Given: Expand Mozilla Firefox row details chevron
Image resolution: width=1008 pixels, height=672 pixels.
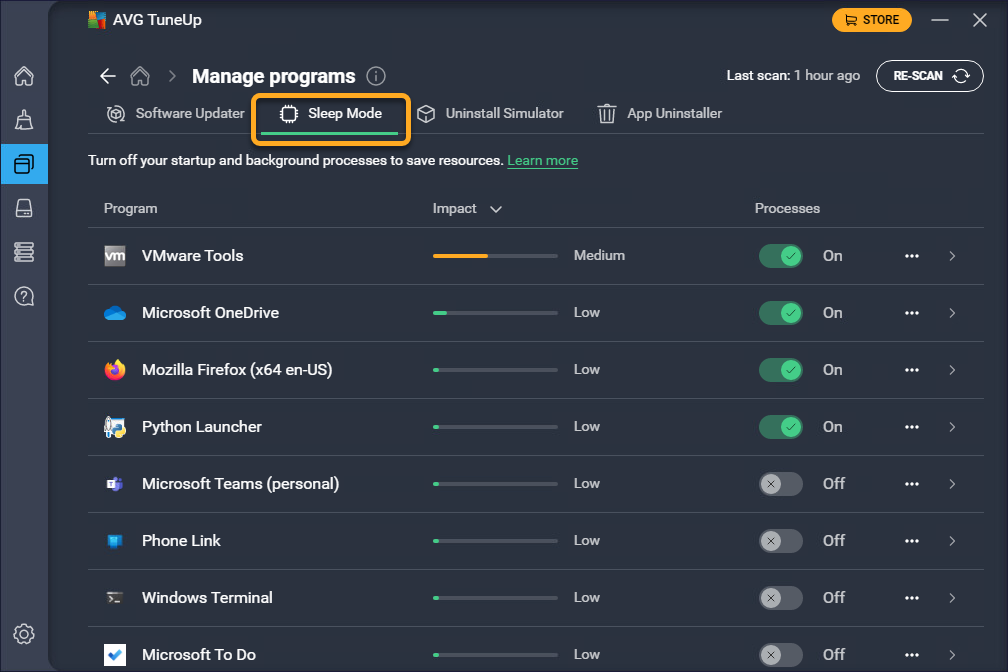Looking at the screenshot, I should tap(952, 370).
